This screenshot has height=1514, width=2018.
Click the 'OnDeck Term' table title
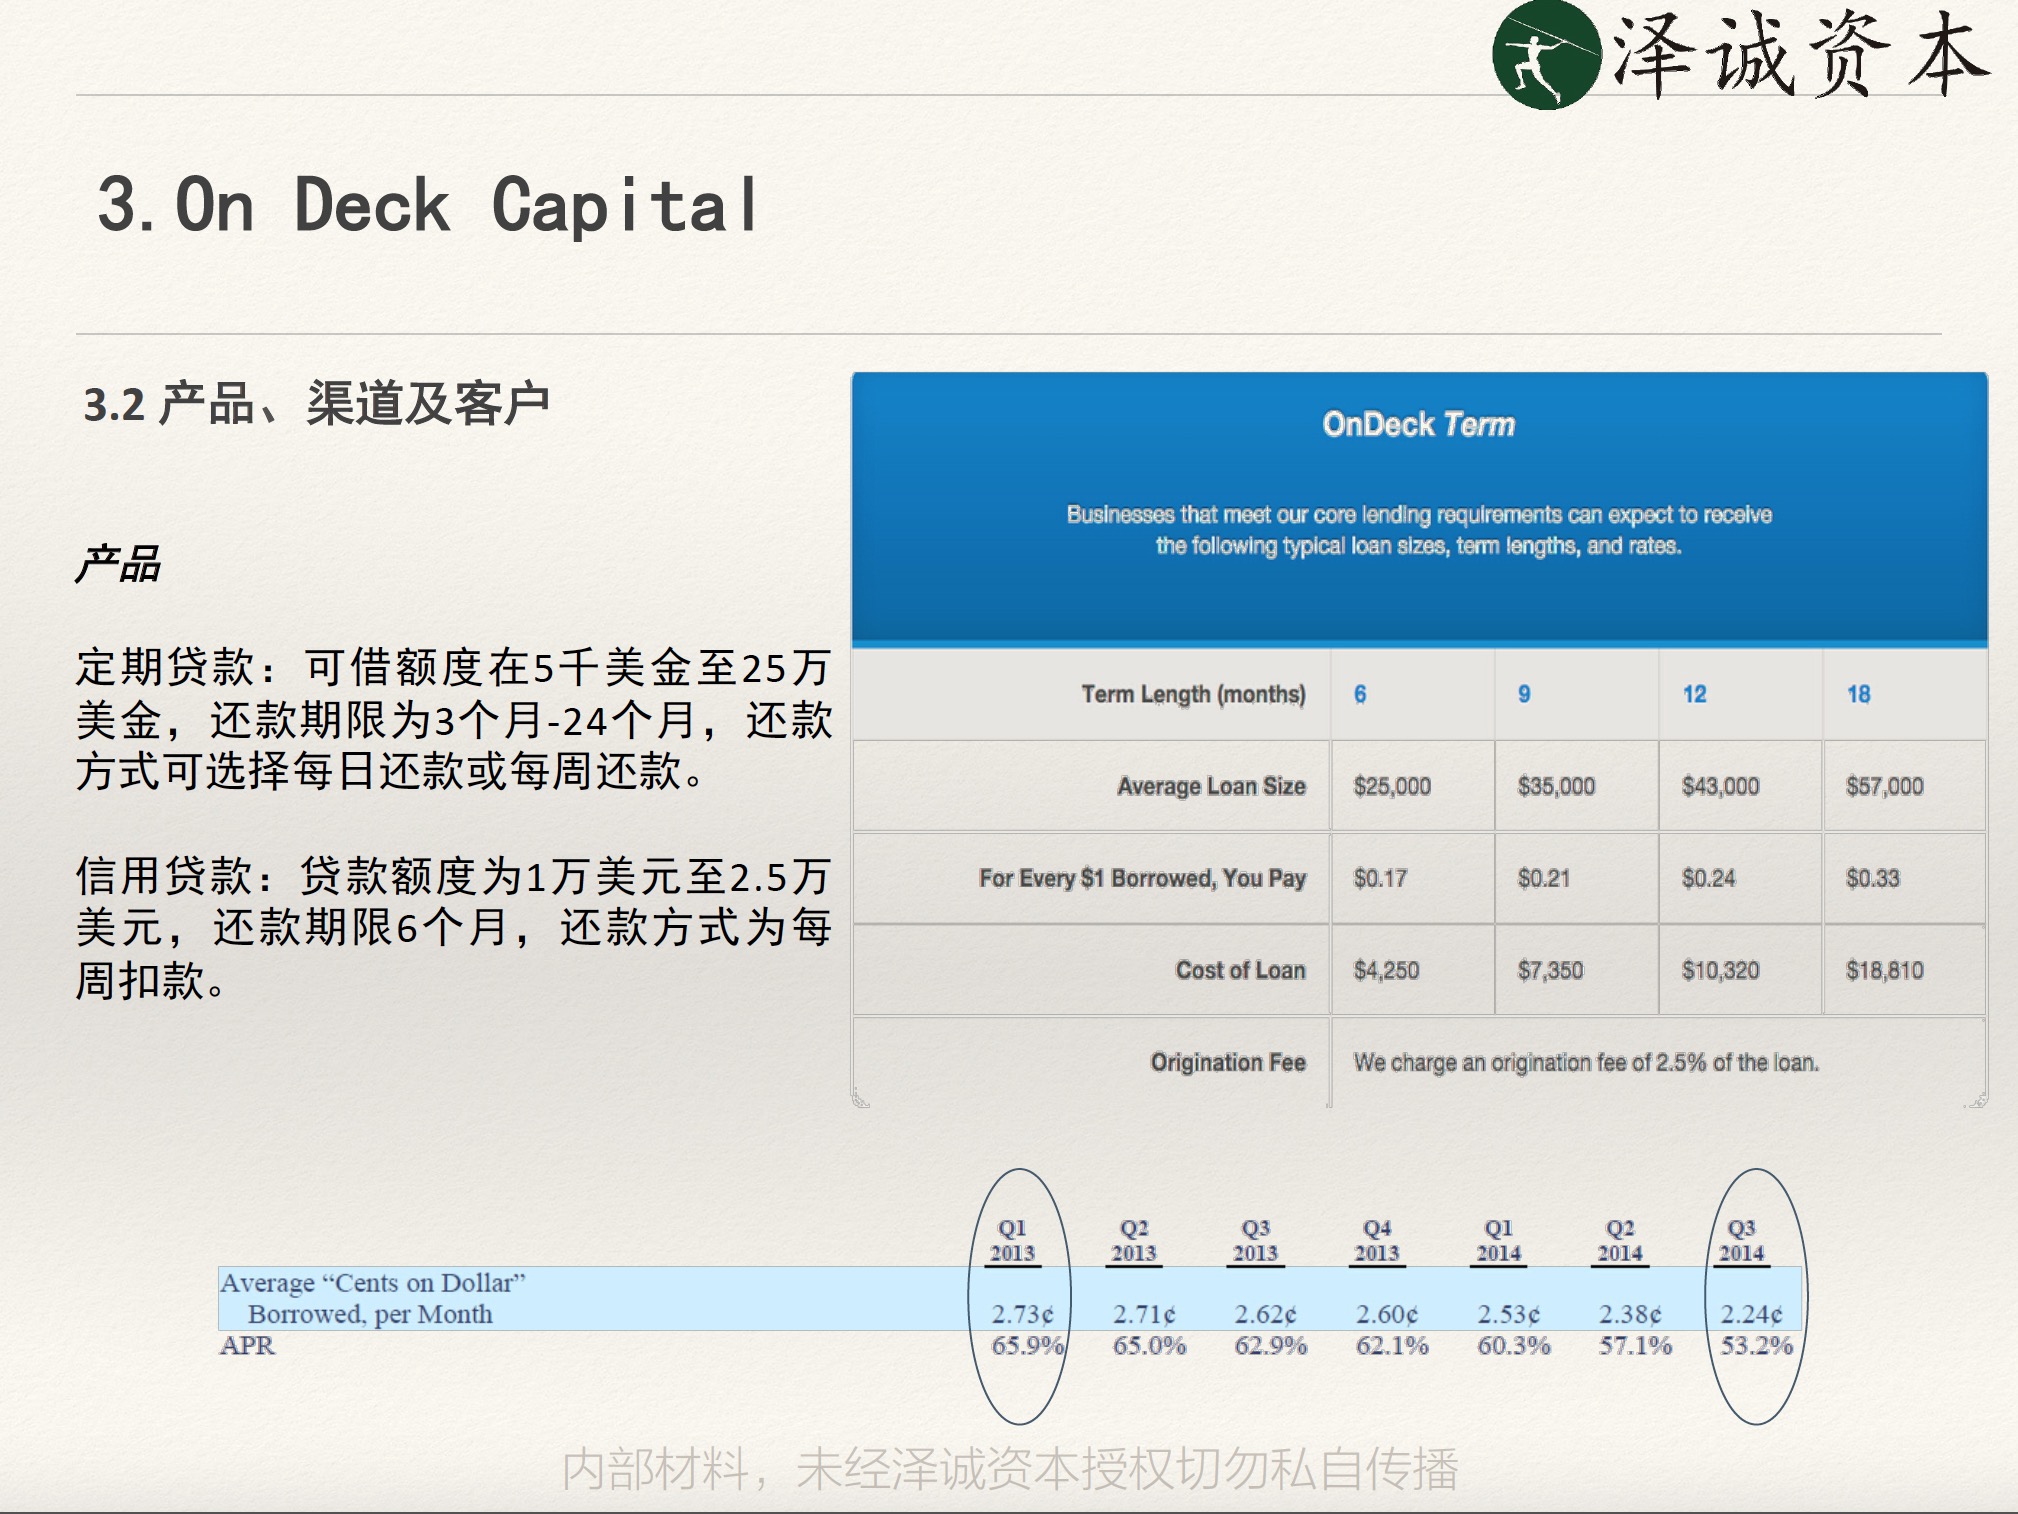(x=1418, y=424)
